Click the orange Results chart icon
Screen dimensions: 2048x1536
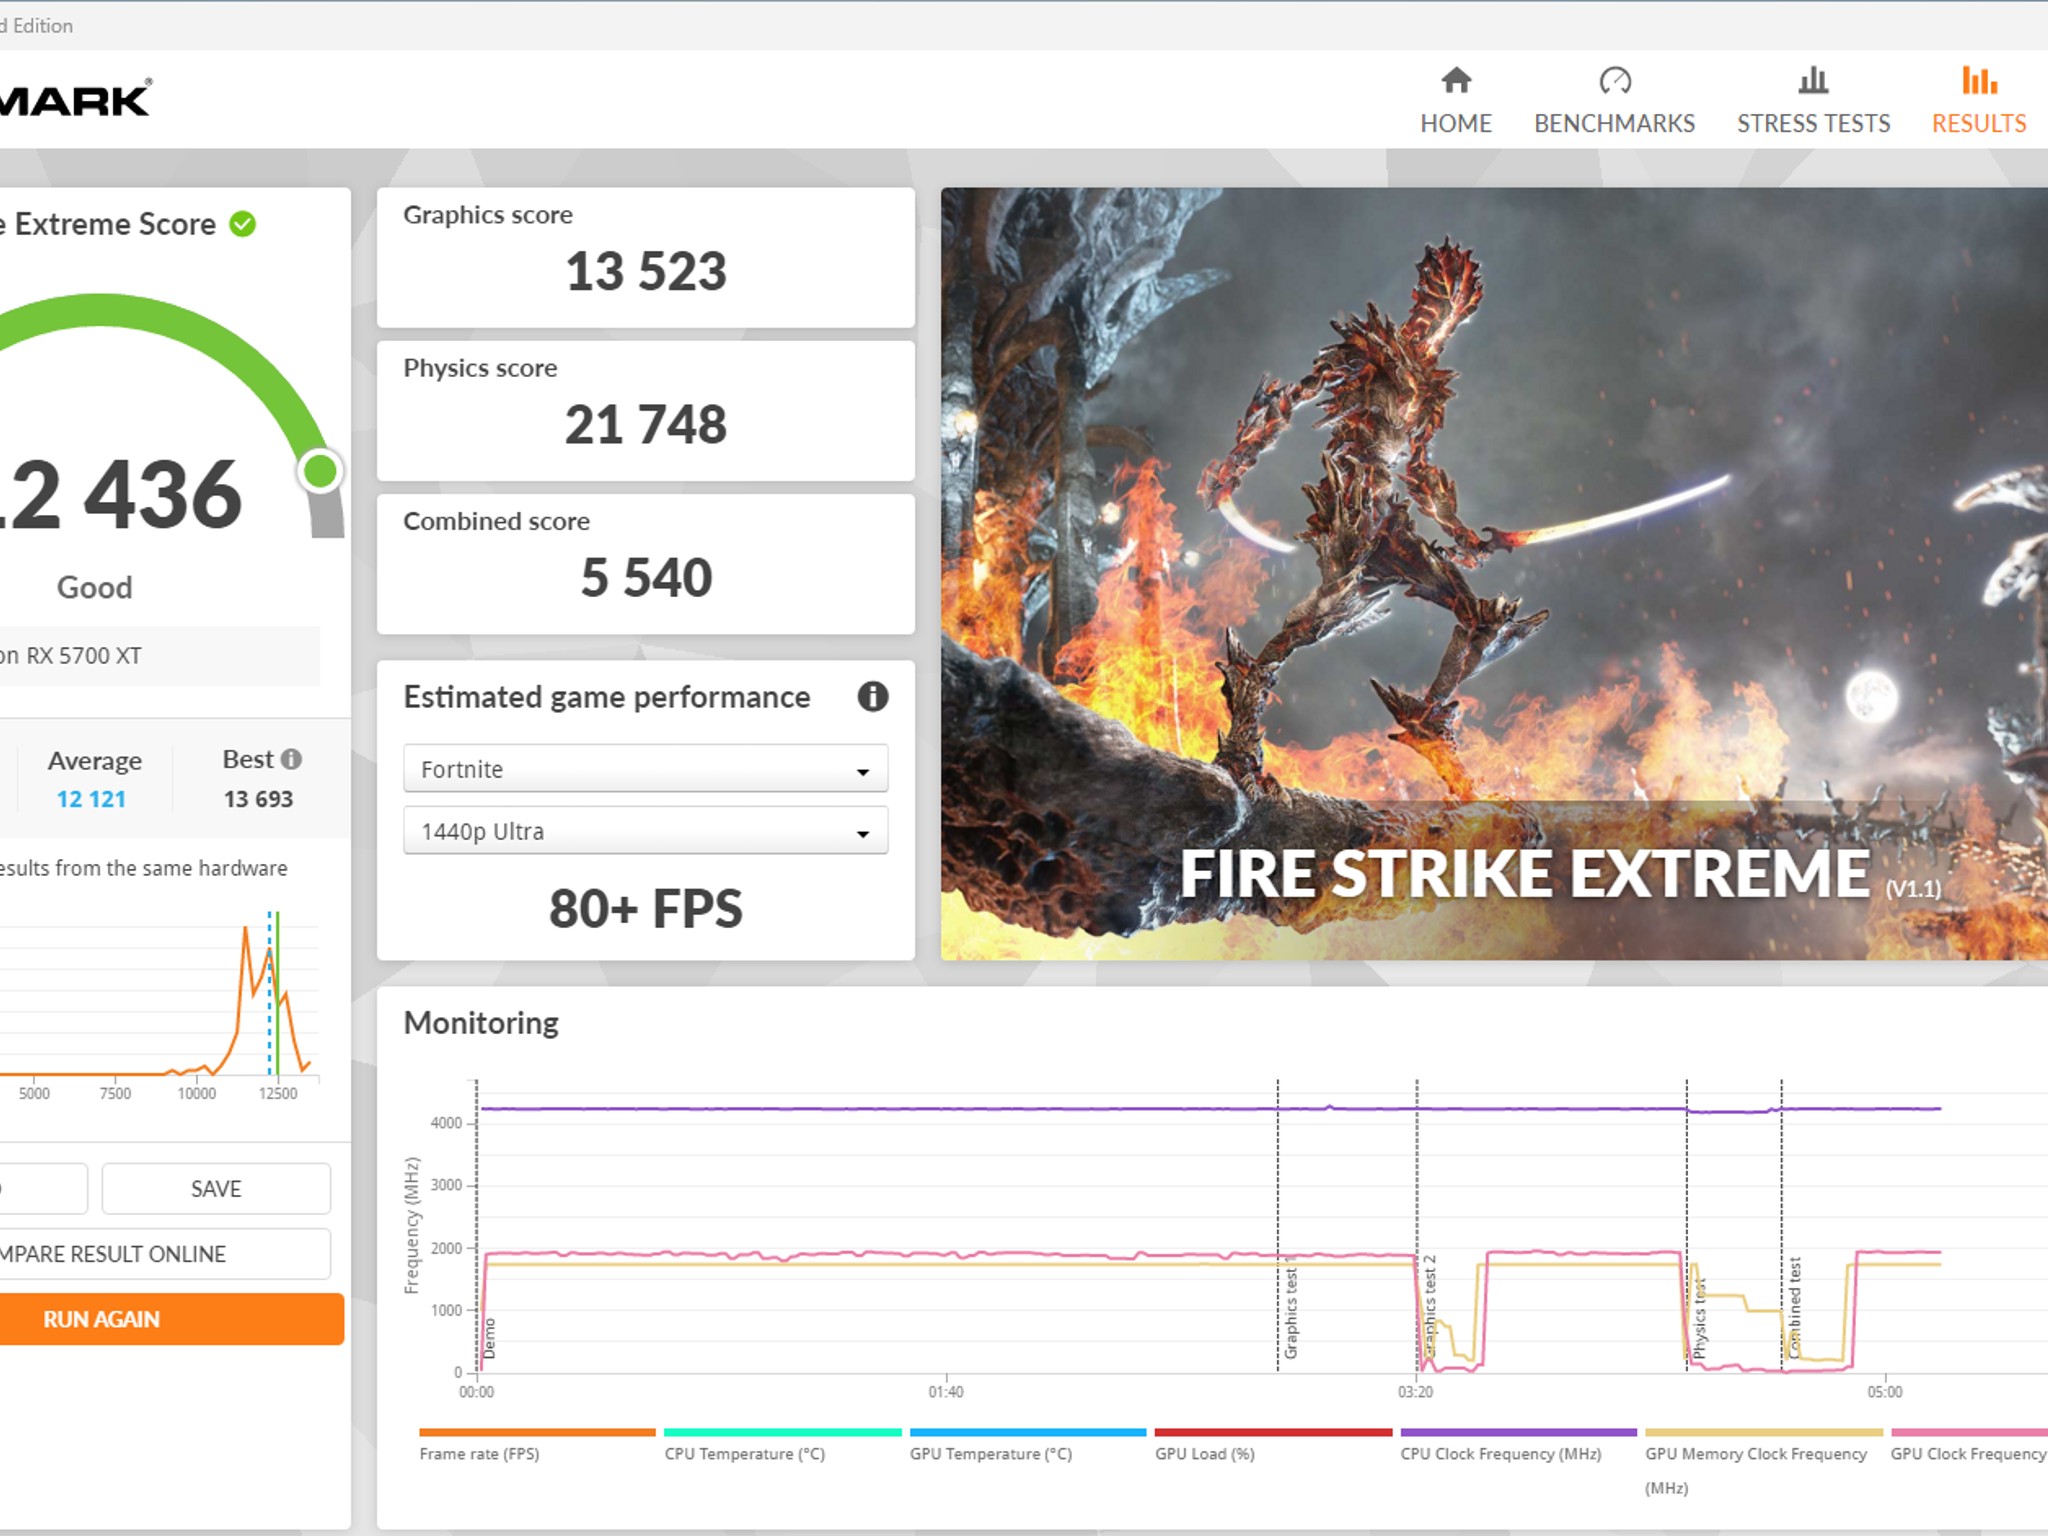click(x=1978, y=80)
